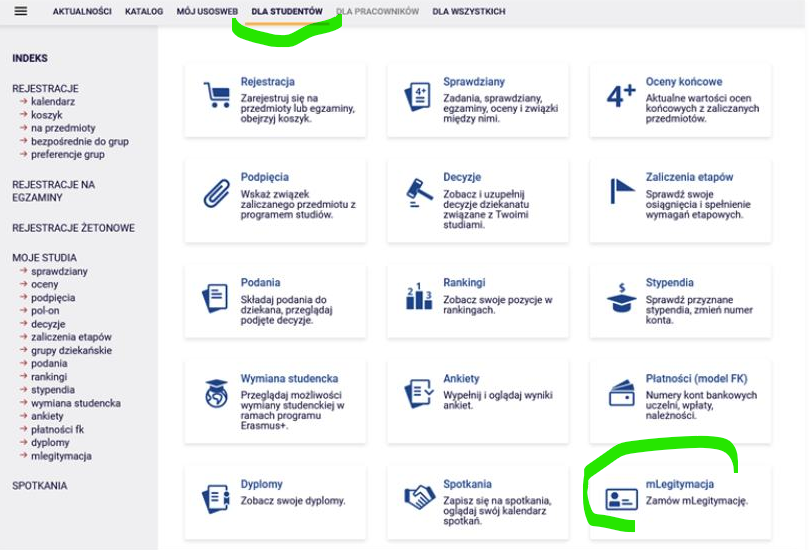Click the gavel Decyzje icon
This screenshot has height=550, width=809.
point(418,191)
